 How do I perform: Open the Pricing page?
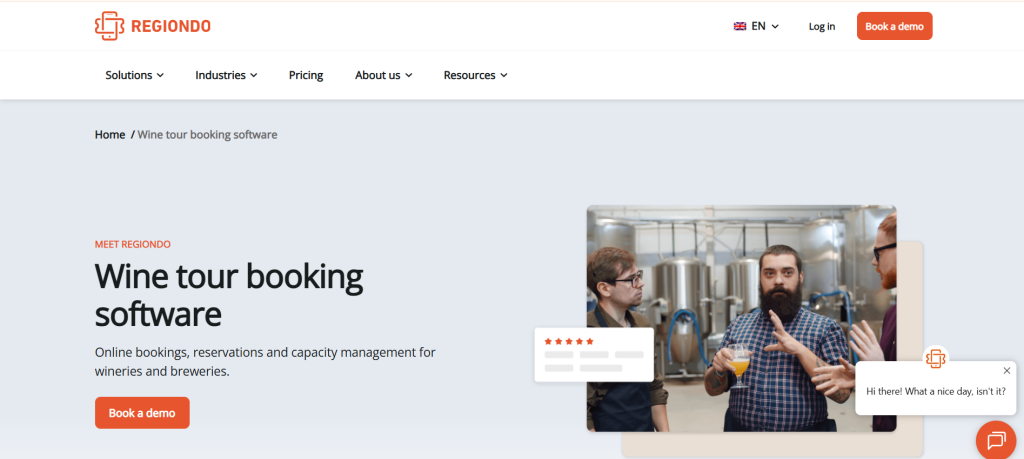306,75
